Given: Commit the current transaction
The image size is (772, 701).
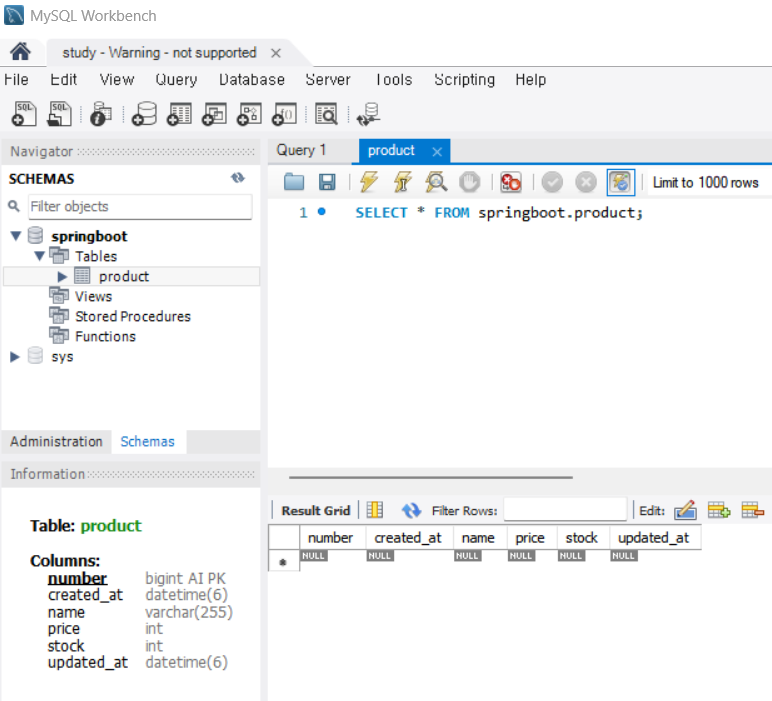Looking at the screenshot, I should (x=552, y=183).
